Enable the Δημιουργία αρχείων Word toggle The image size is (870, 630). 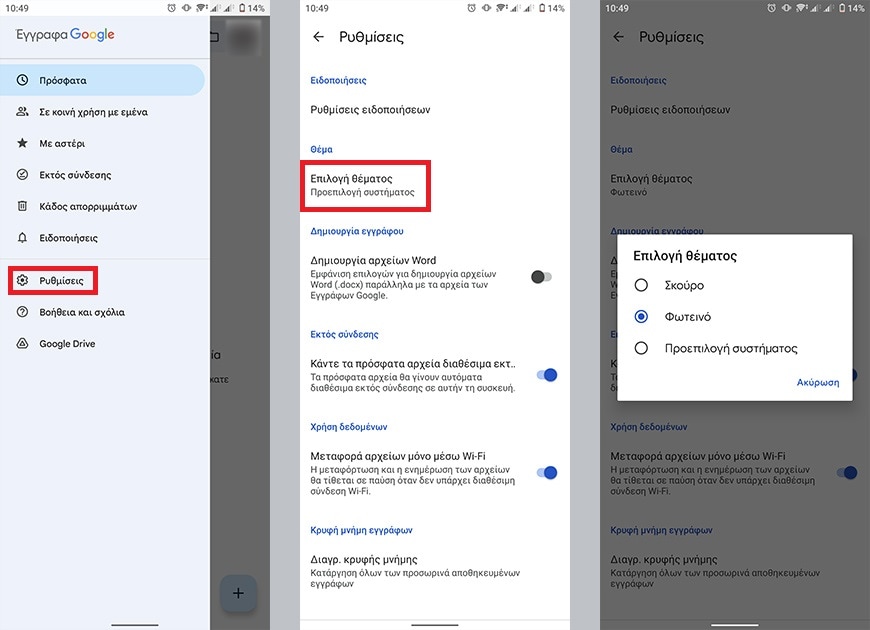541,276
